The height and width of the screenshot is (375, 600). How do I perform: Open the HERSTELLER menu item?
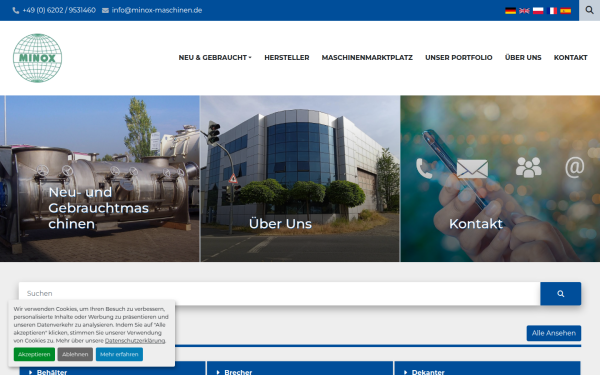pyautogui.click(x=287, y=58)
